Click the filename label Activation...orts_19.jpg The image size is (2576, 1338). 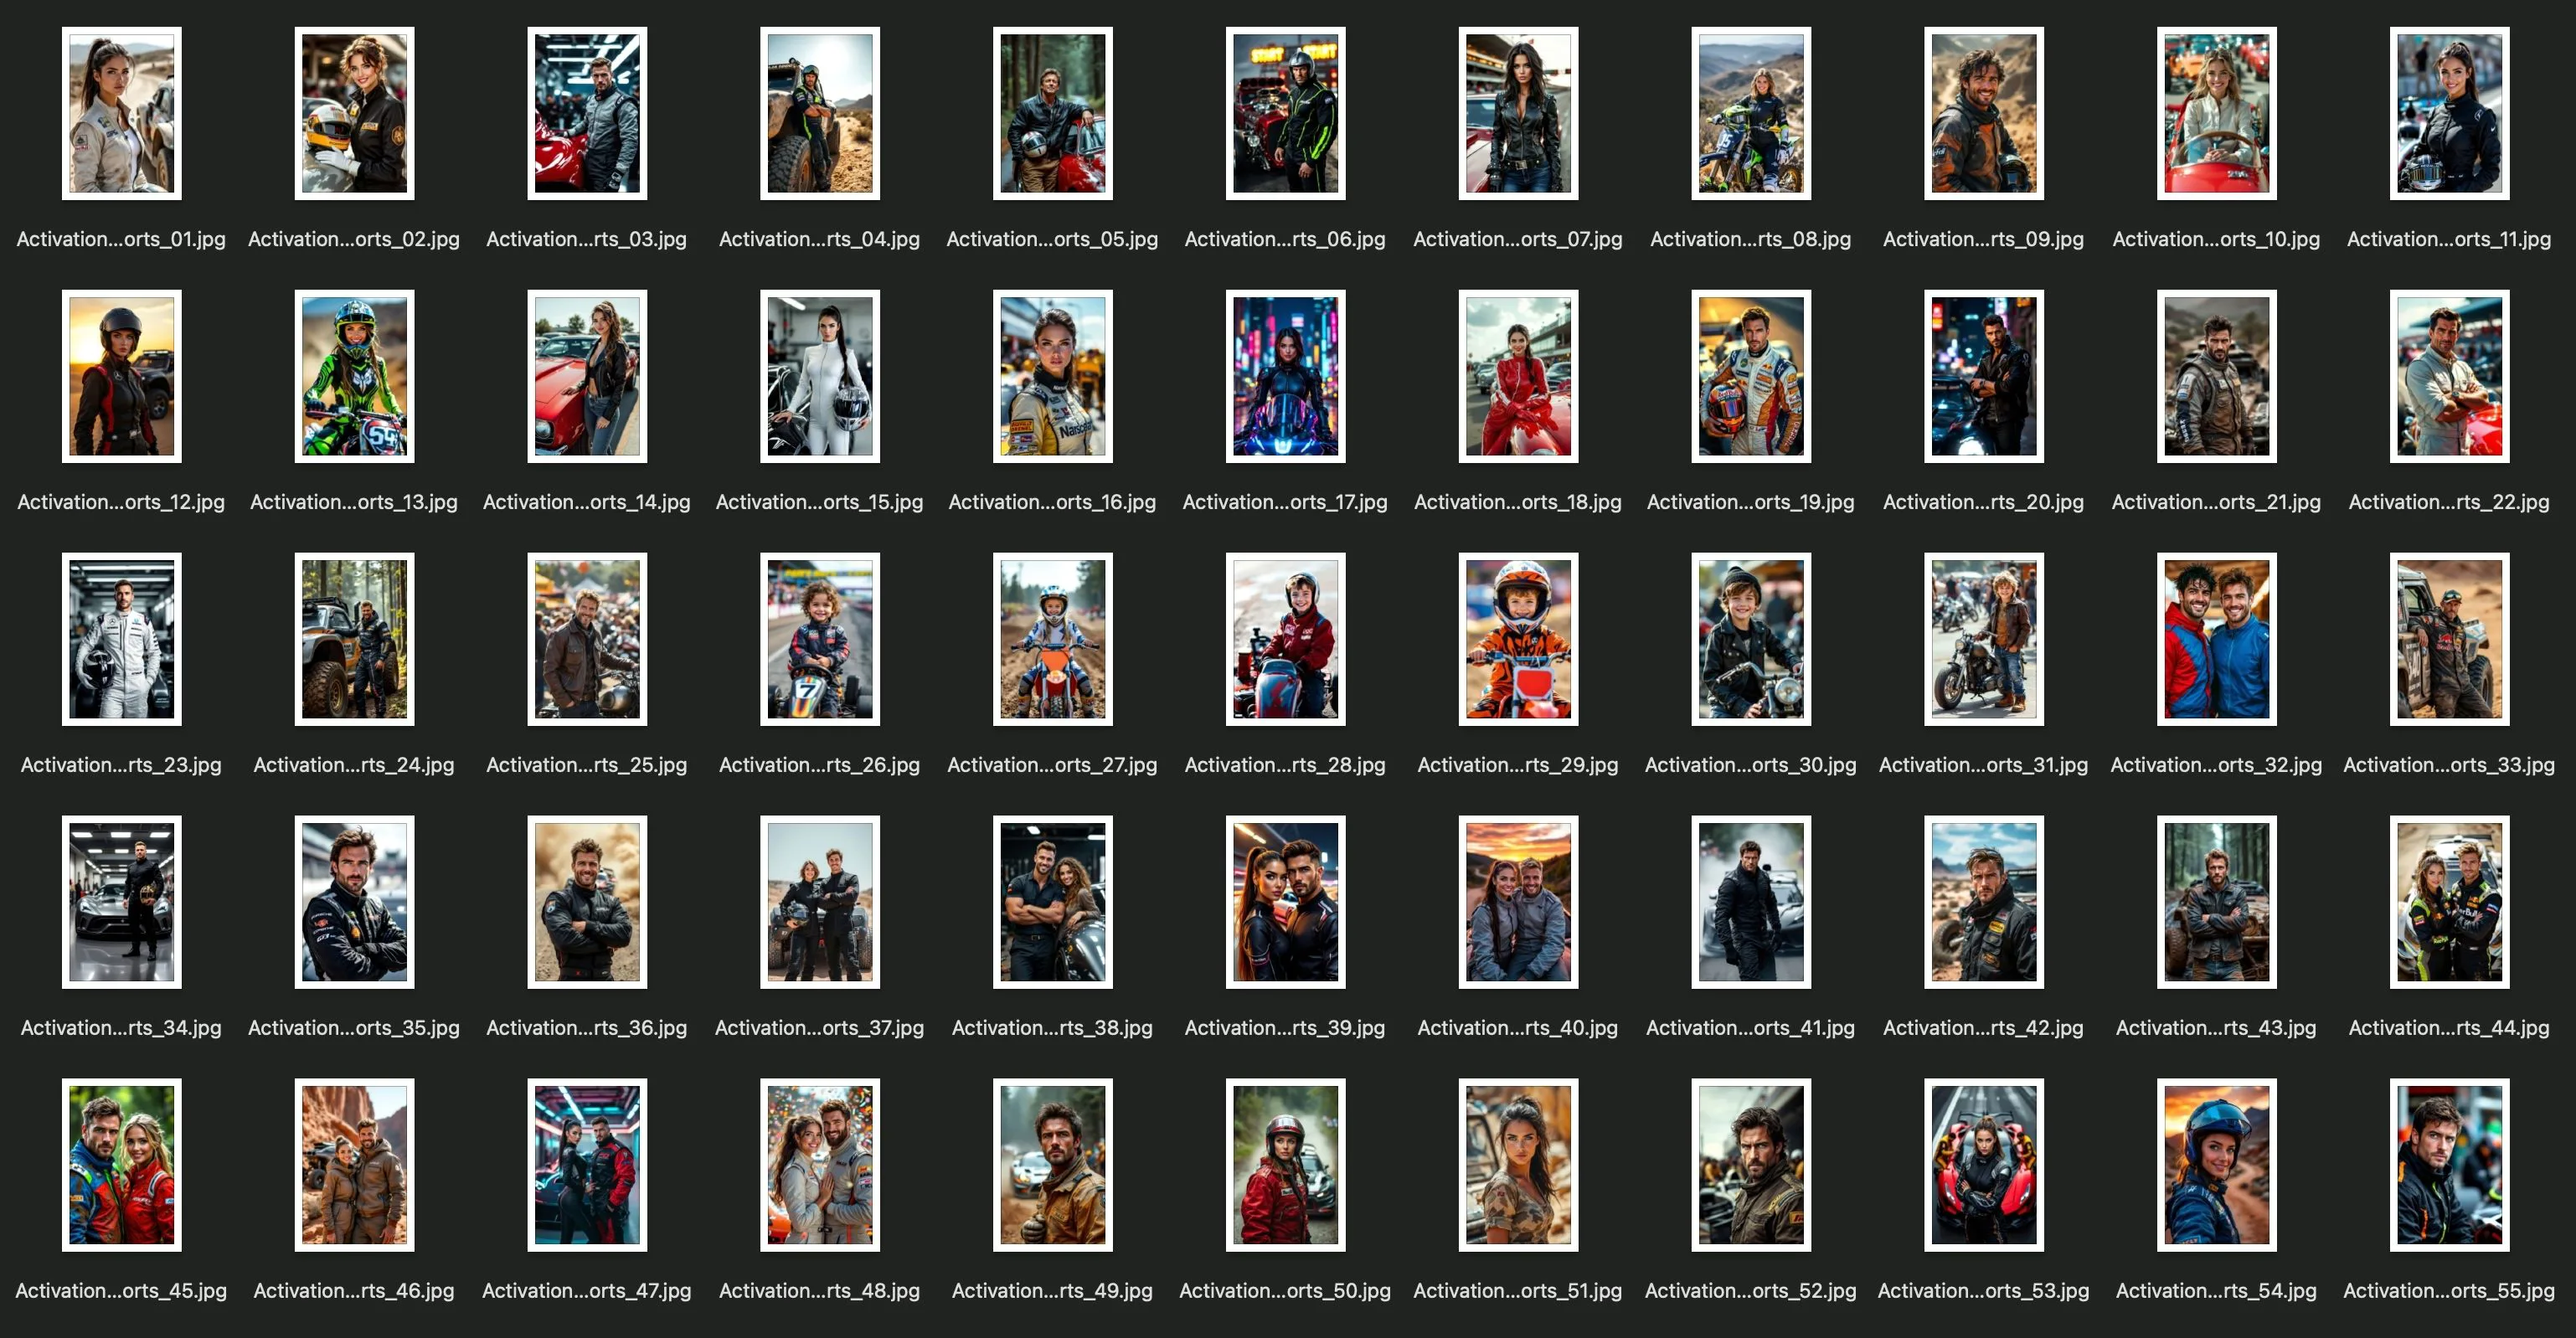pos(1750,502)
